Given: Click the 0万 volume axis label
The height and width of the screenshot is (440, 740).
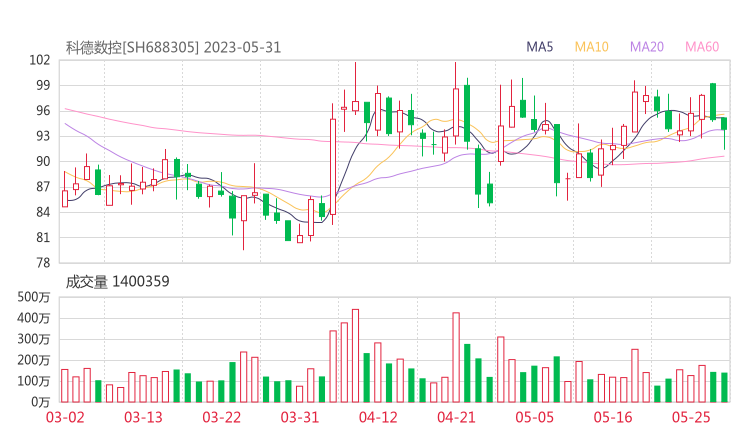Looking at the screenshot, I should click(41, 402).
